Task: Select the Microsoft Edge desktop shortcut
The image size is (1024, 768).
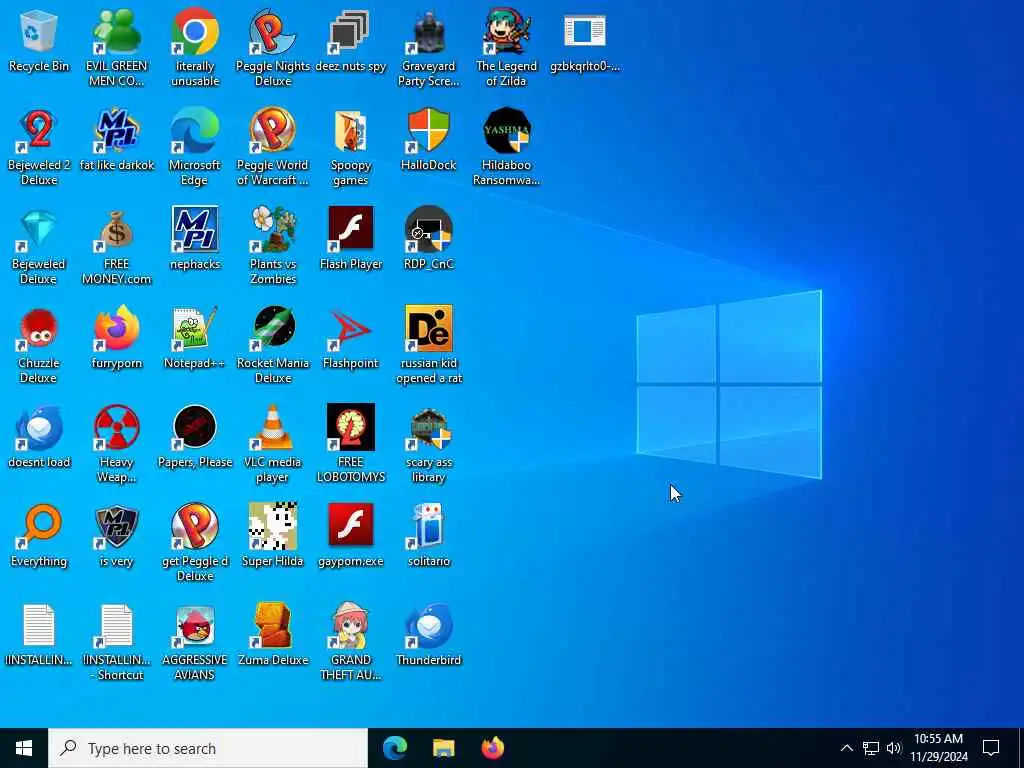Action: (x=195, y=131)
